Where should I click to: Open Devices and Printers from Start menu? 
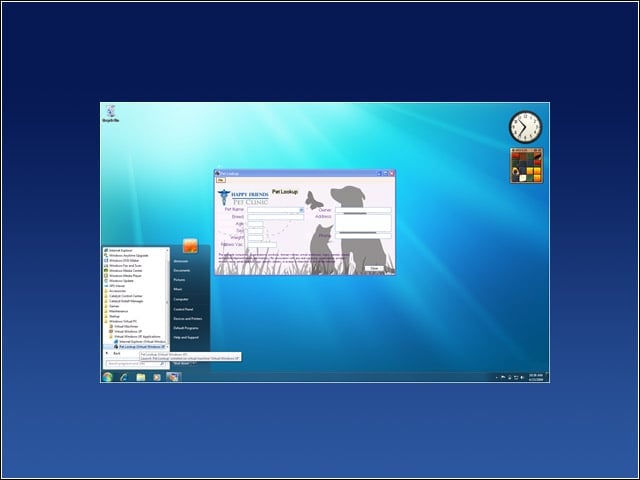coord(188,319)
